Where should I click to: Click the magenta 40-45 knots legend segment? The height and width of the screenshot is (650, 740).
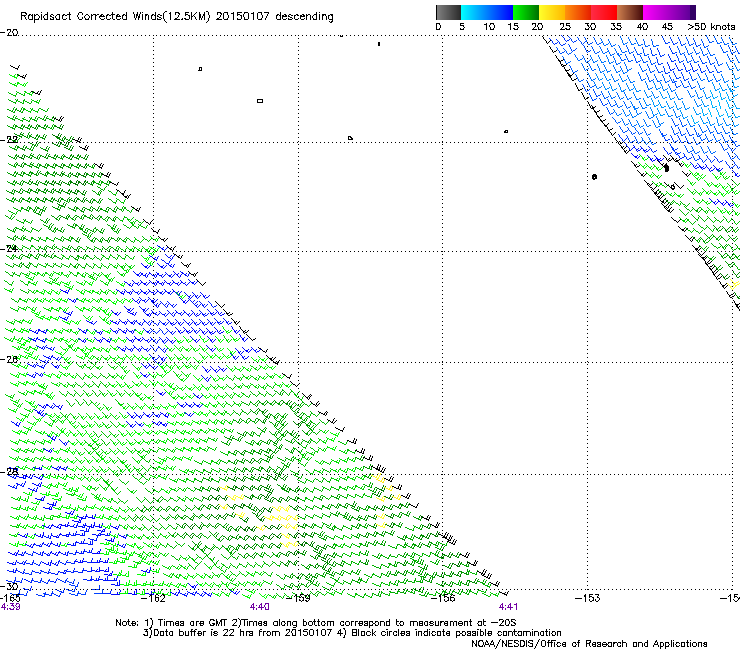point(656,12)
